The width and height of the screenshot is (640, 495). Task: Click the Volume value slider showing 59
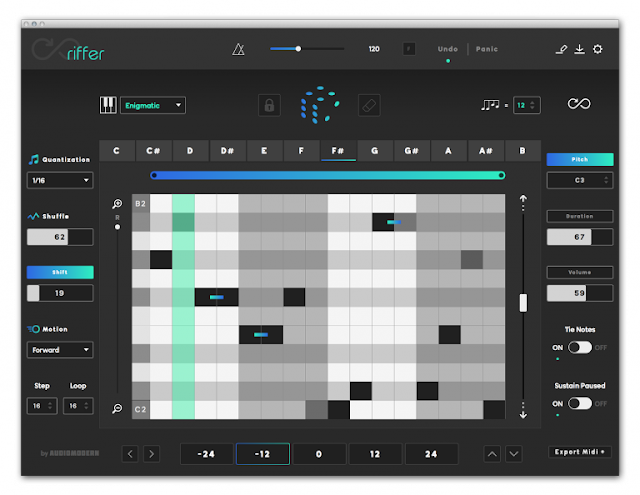(x=580, y=293)
